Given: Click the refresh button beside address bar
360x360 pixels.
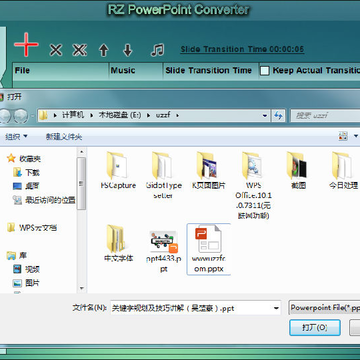Looking at the screenshot, I should click(278, 116).
